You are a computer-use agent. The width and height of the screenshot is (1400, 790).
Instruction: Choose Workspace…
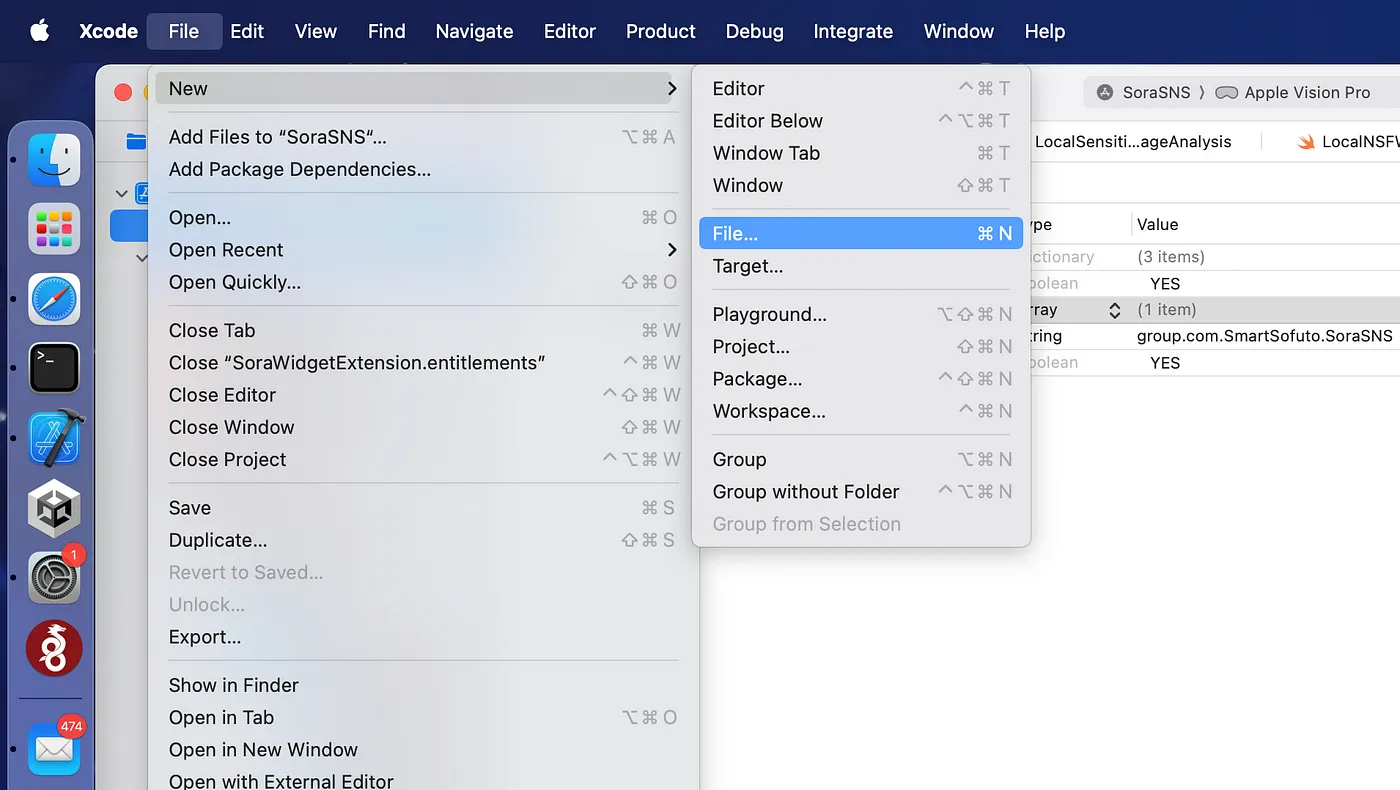[861, 411]
